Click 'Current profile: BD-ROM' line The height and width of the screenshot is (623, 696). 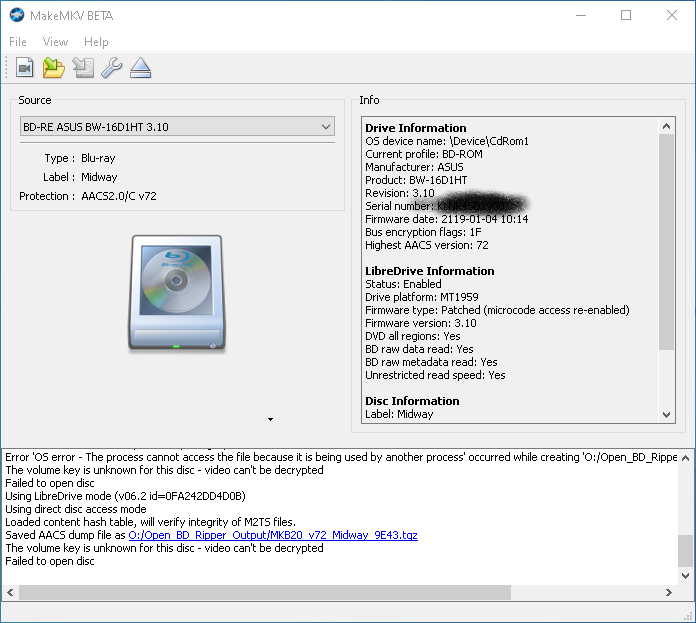click(x=424, y=154)
